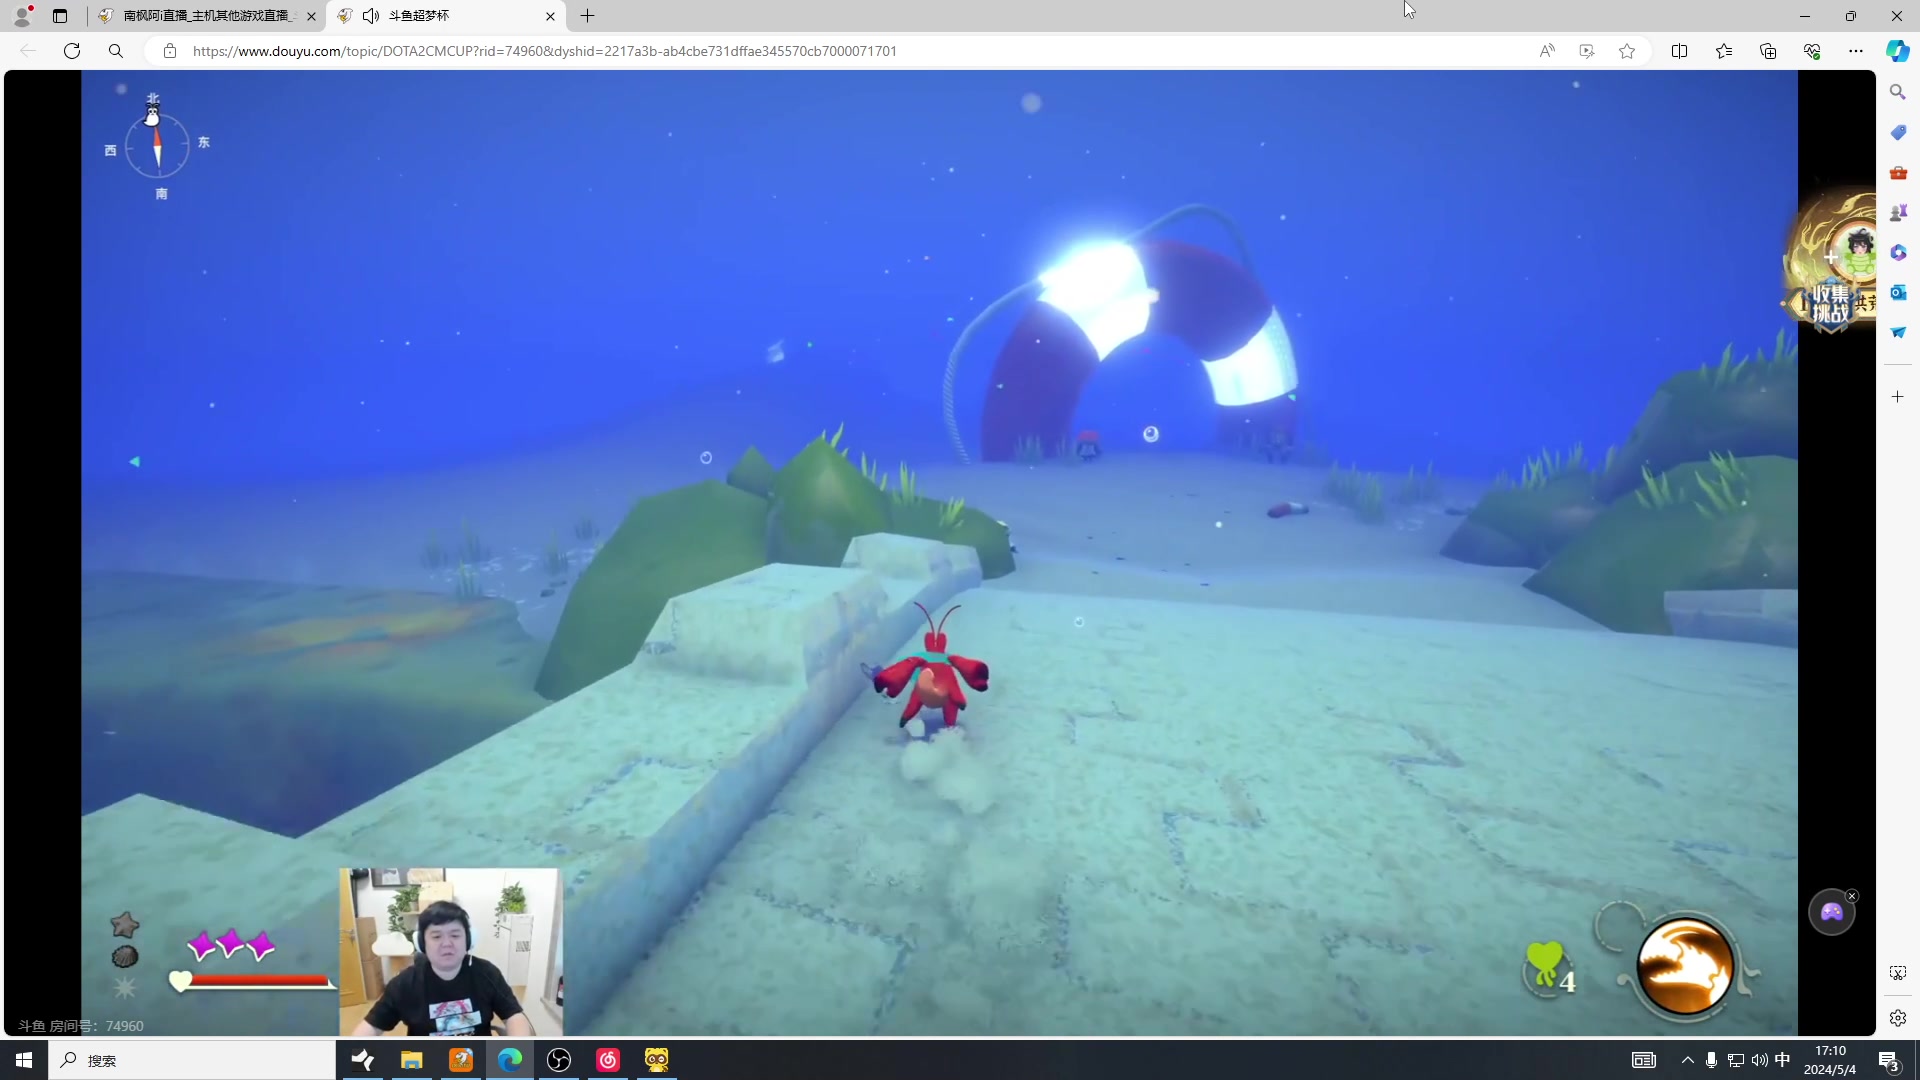Click the sidebar screenshot icon
This screenshot has height=1080, width=1920.
pos(1898,973)
